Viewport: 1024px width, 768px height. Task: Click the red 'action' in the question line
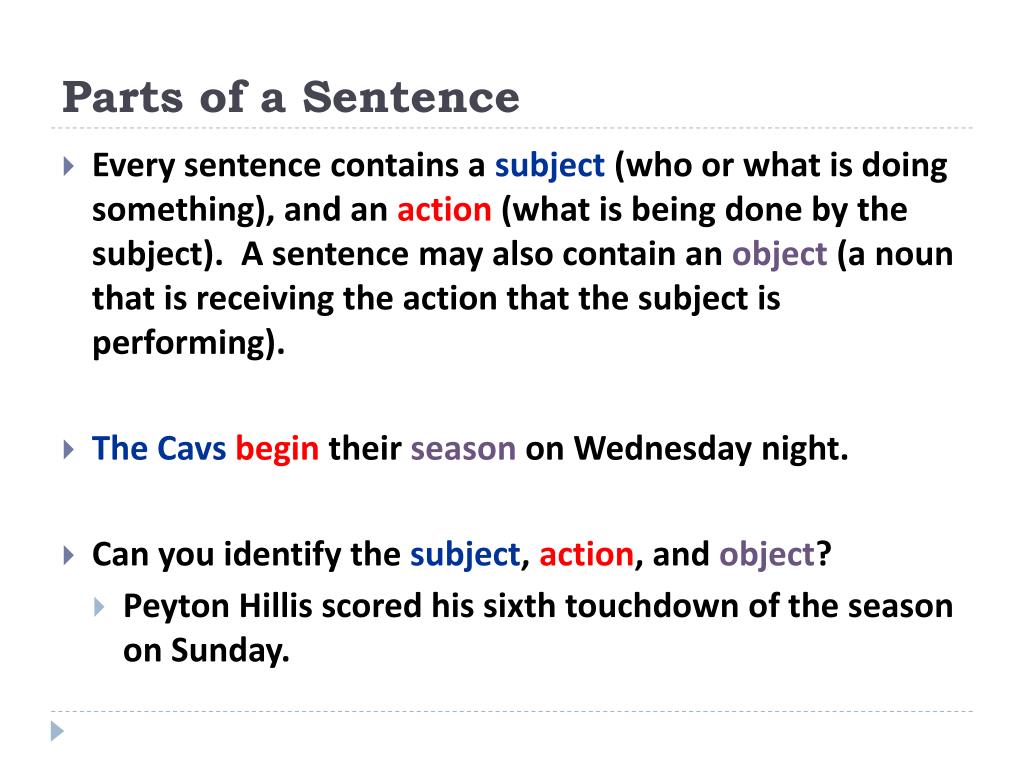coord(586,555)
